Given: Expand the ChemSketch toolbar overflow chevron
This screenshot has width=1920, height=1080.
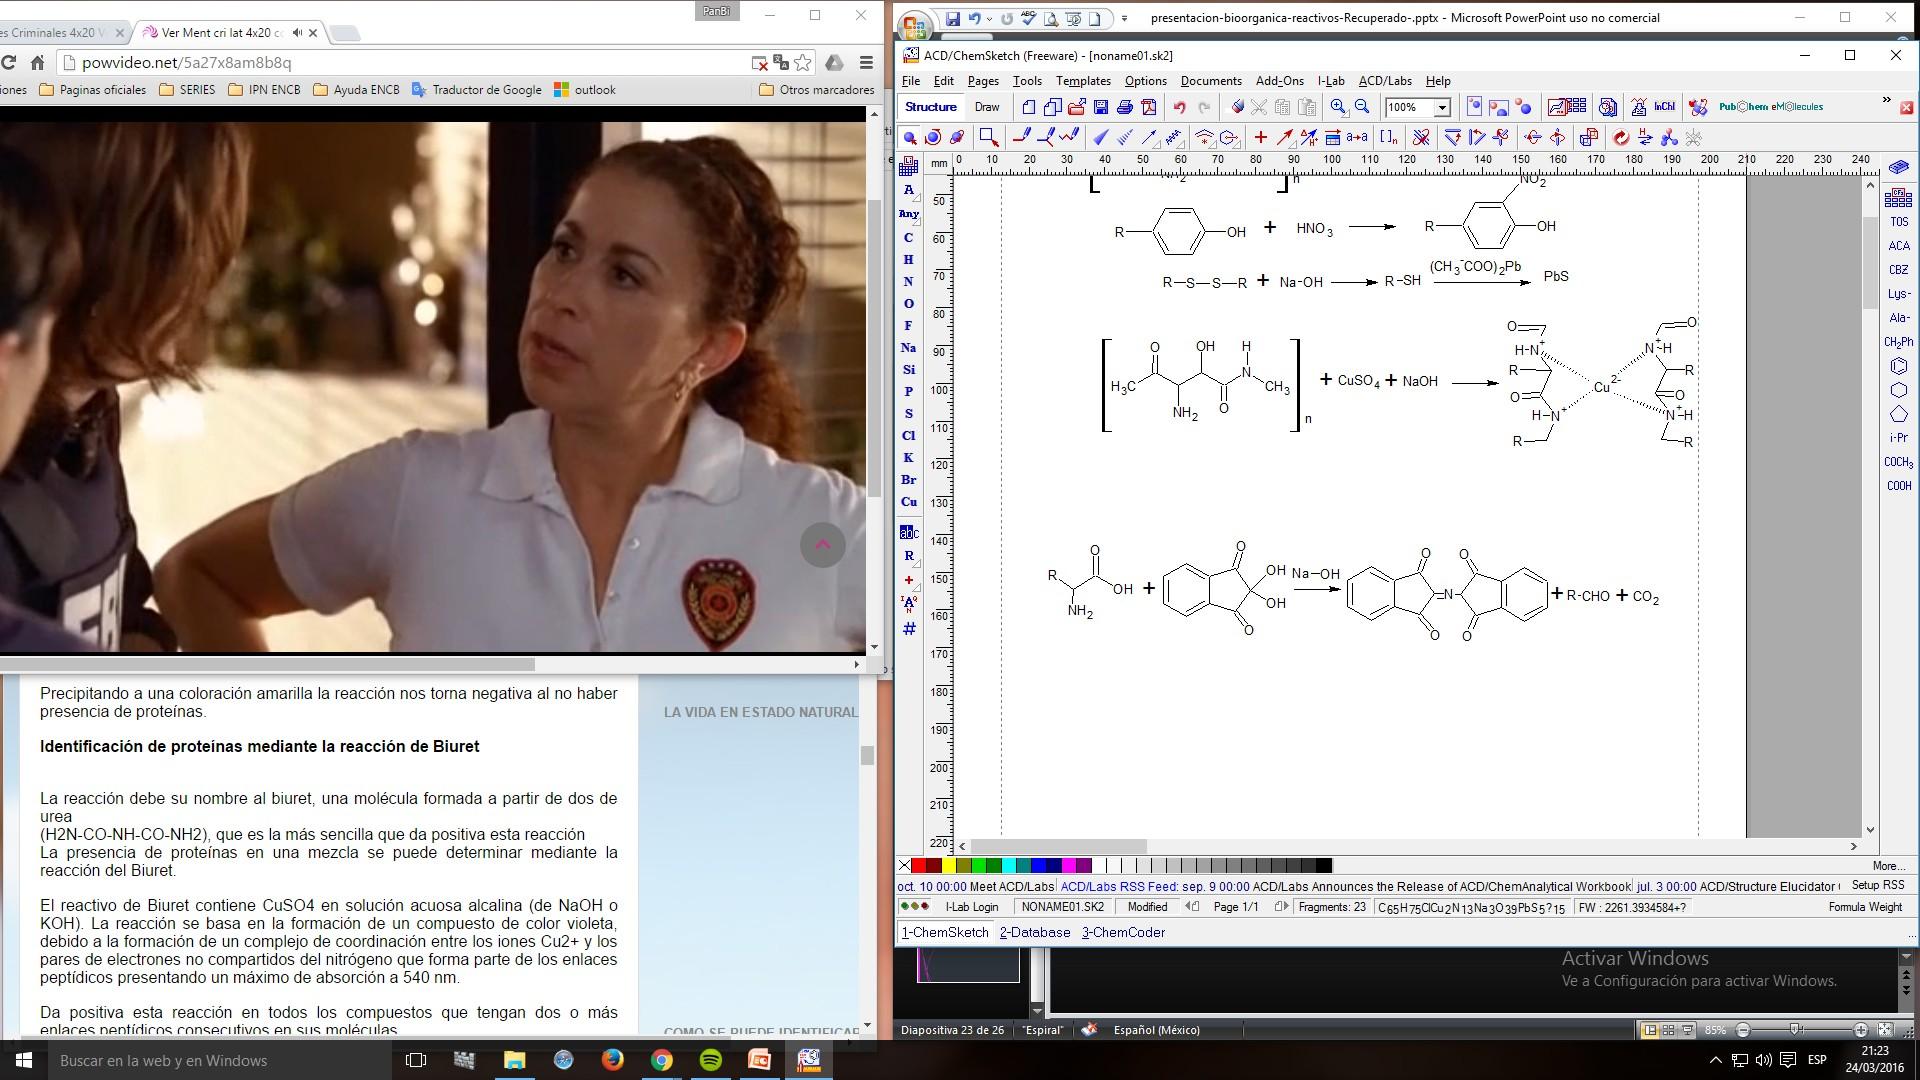Looking at the screenshot, I should point(1886,100).
